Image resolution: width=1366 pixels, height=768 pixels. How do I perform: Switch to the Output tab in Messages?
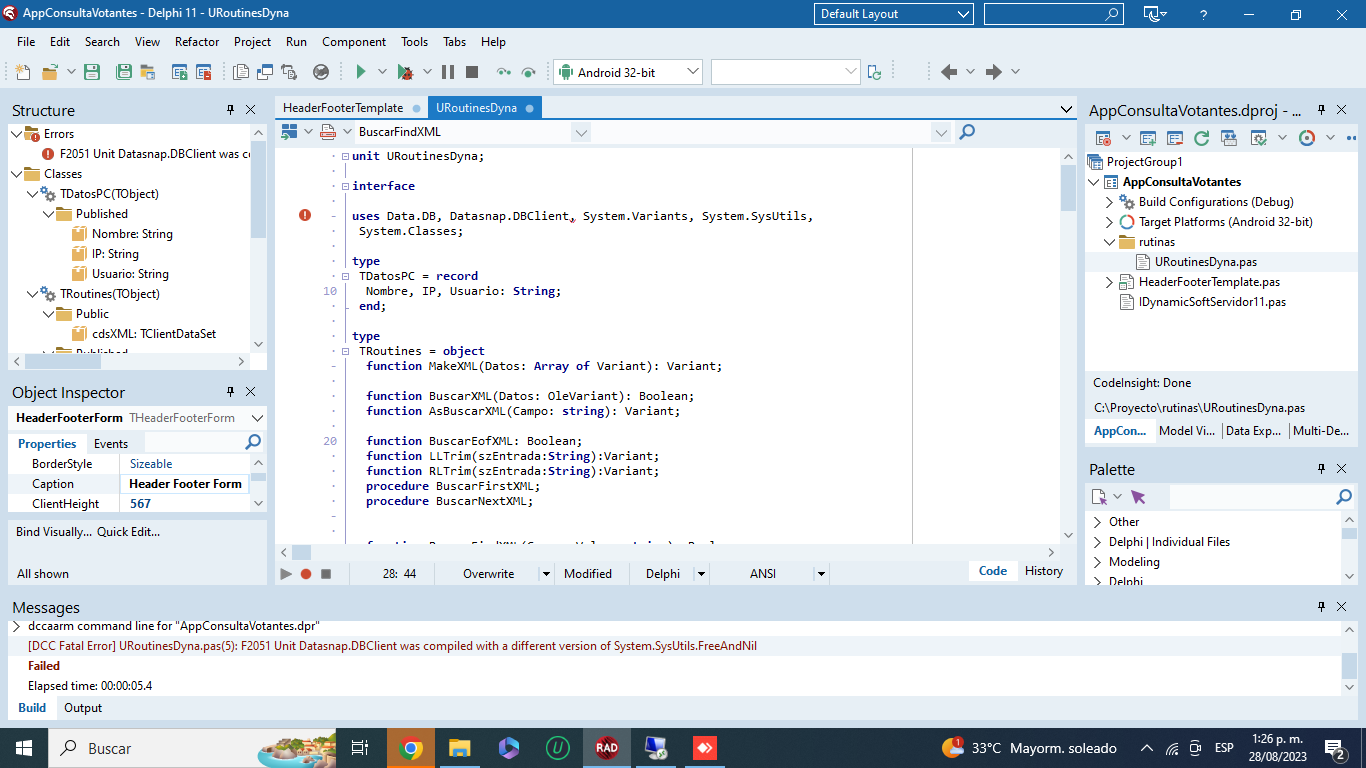(83, 708)
